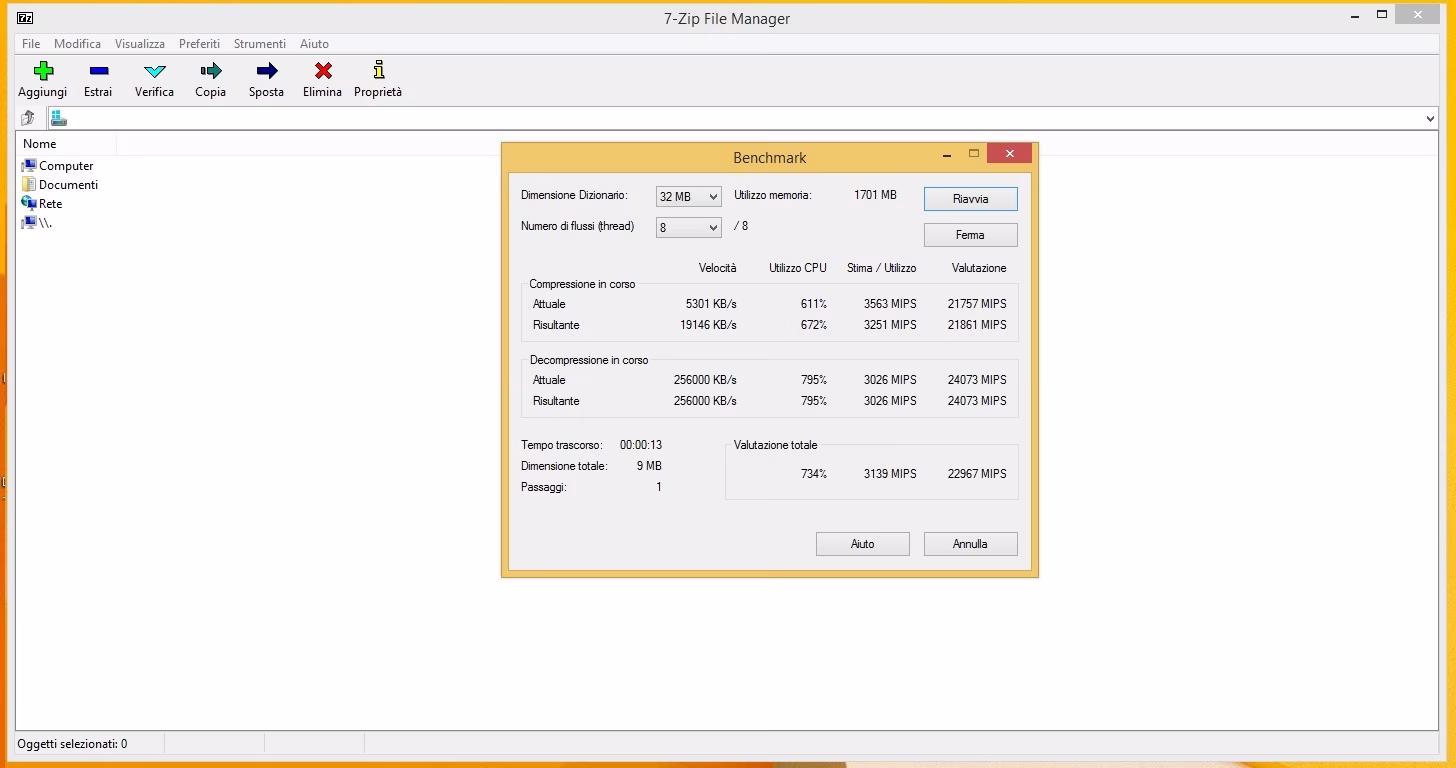This screenshot has width=1456, height=768.
Task: Click the 19146 KB/s resulting speed value
Action: point(708,325)
